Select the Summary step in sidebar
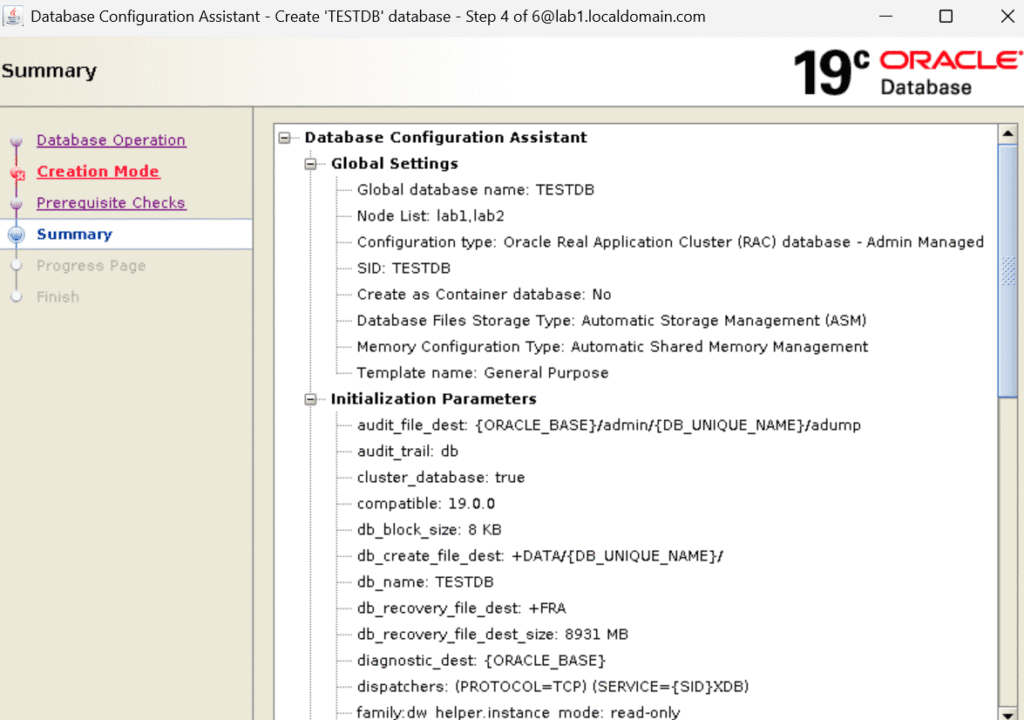The width and height of the screenshot is (1024, 720). 74,234
